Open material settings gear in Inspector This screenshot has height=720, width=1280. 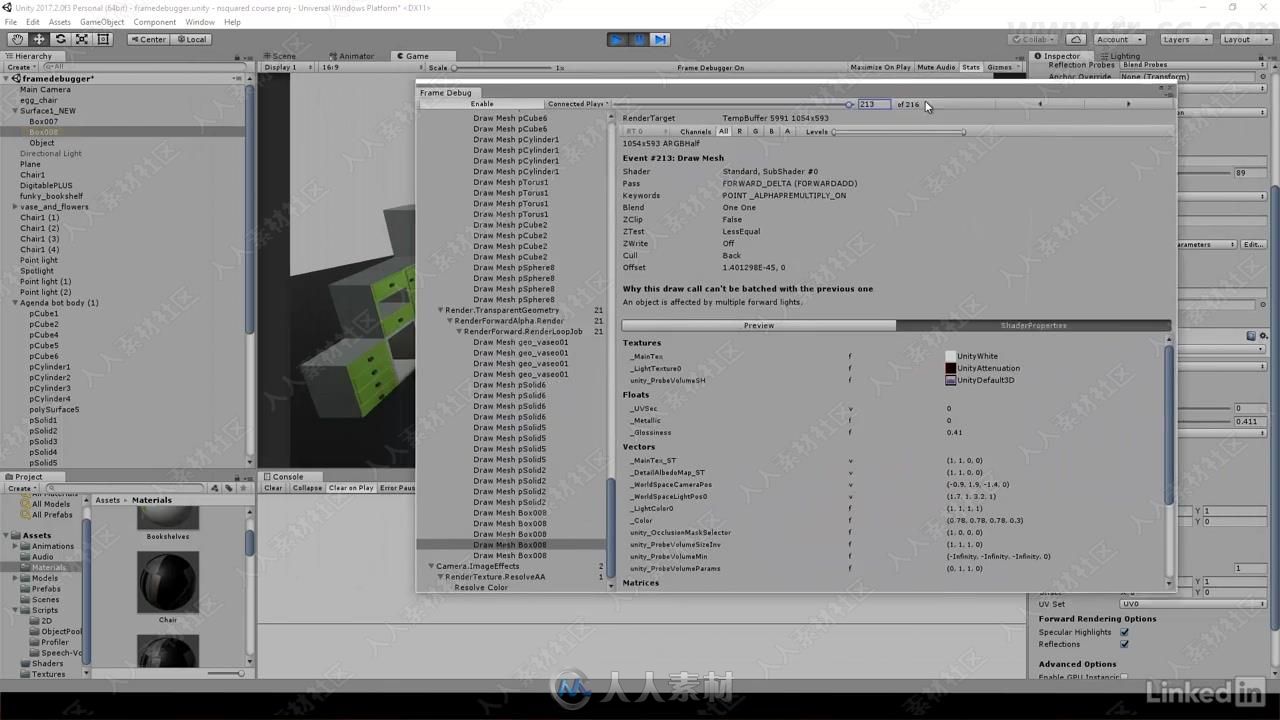pos(1263,336)
